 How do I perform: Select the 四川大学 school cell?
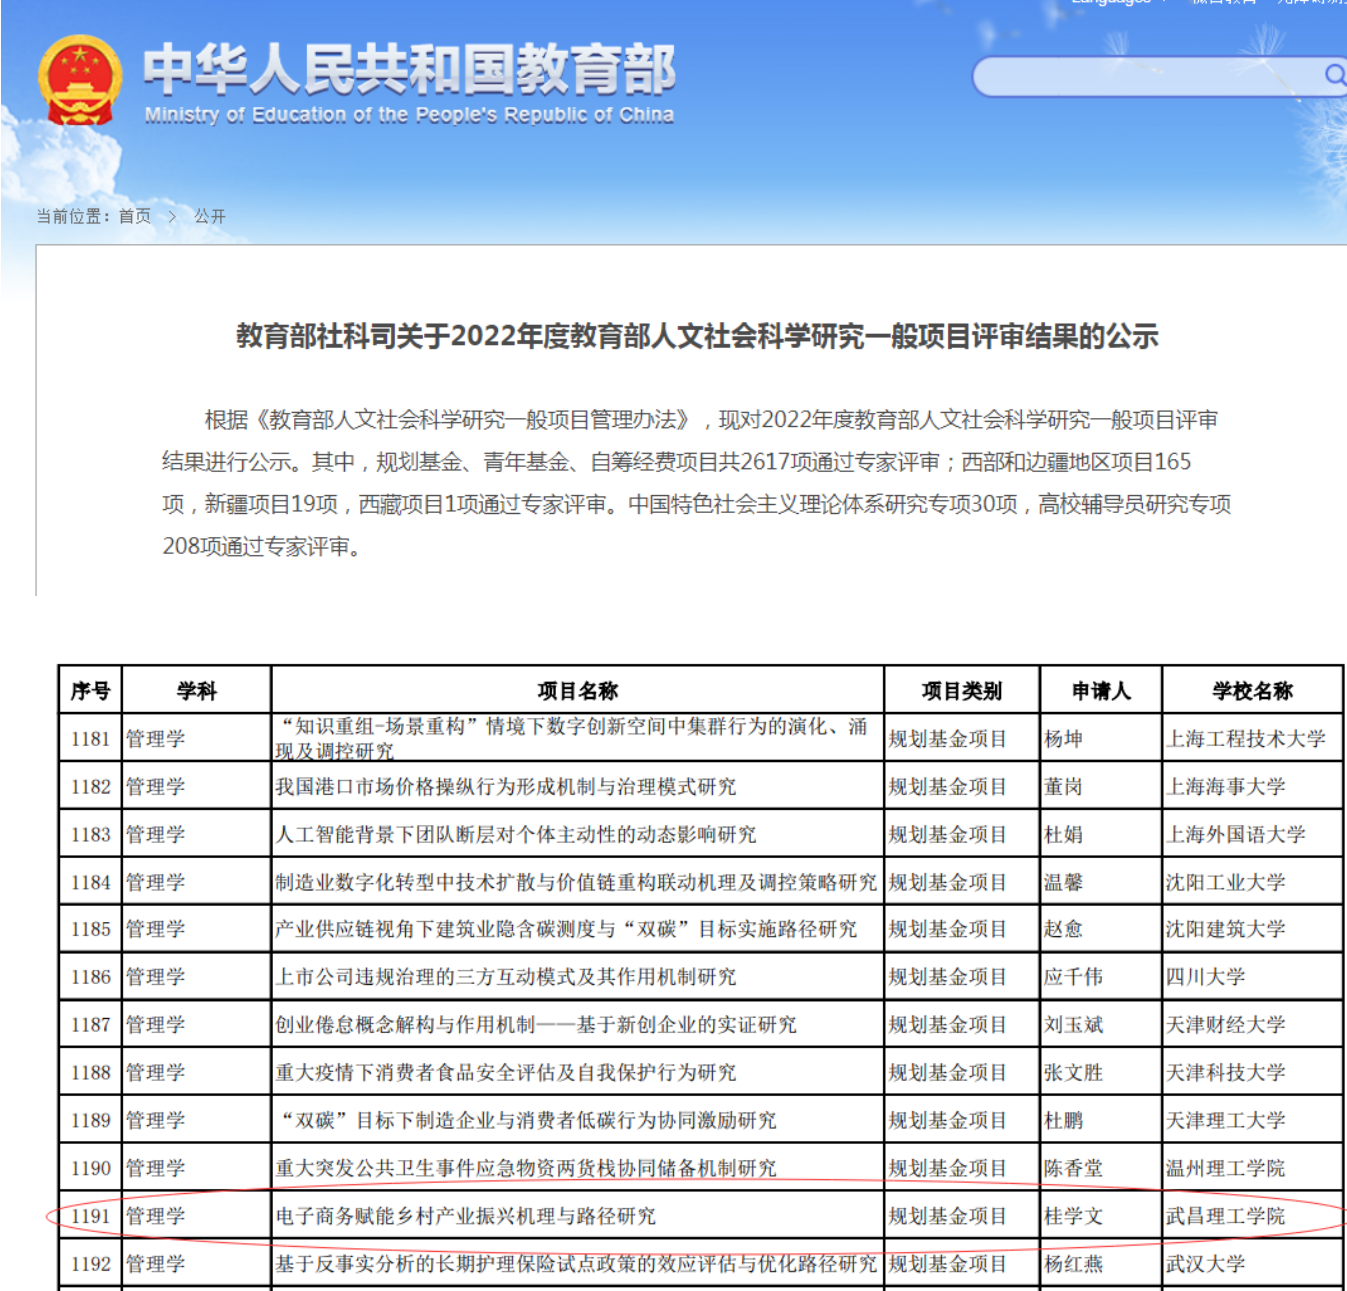[1205, 977]
